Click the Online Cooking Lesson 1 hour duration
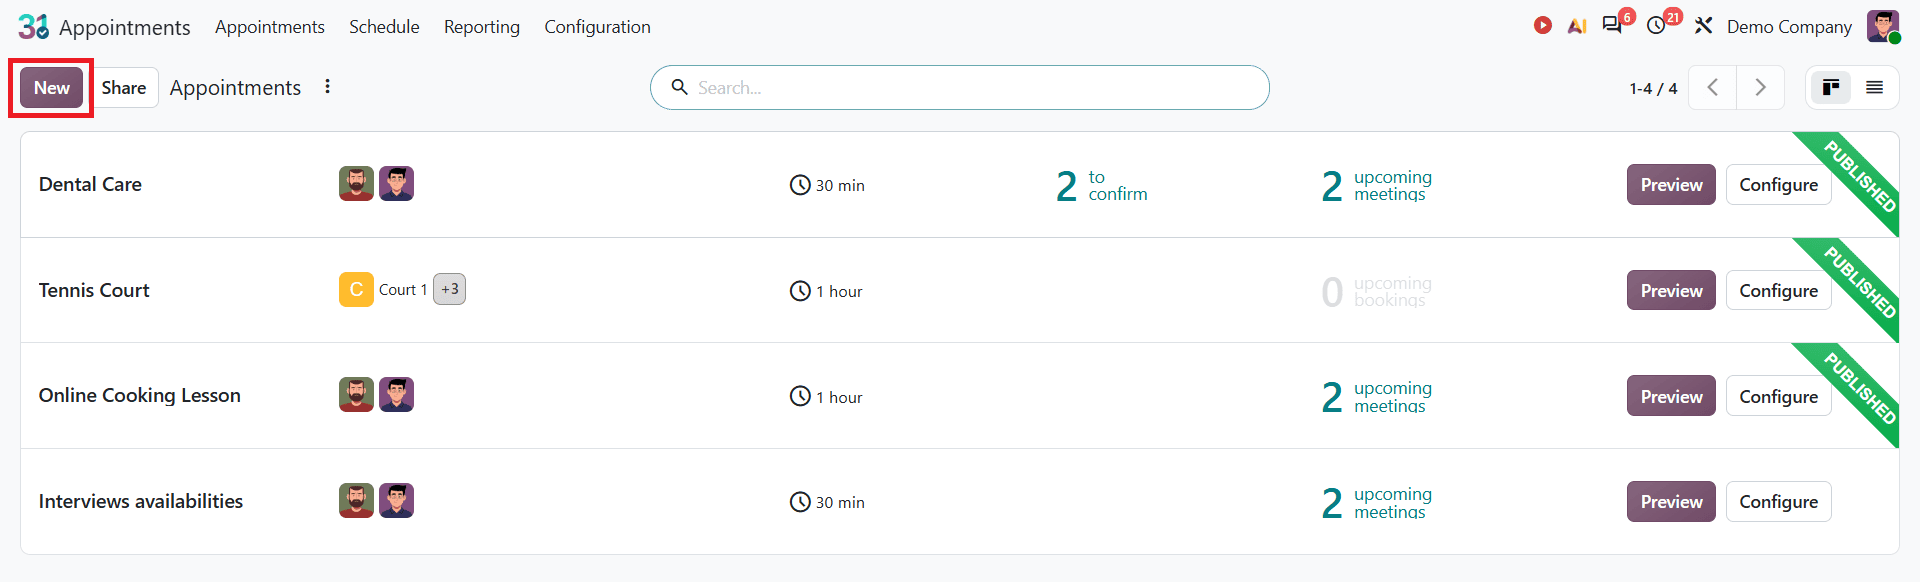 coord(826,397)
